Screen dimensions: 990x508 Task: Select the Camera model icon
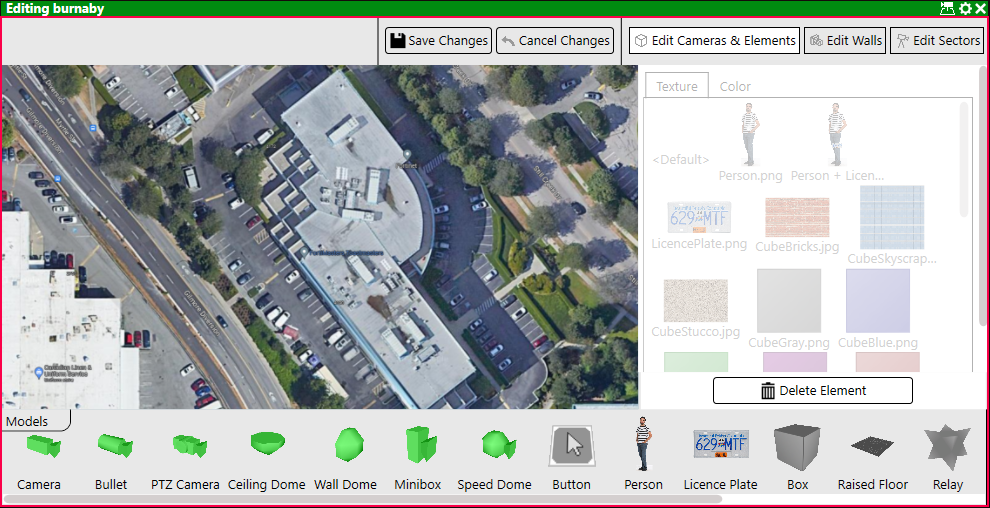(42, 447)
